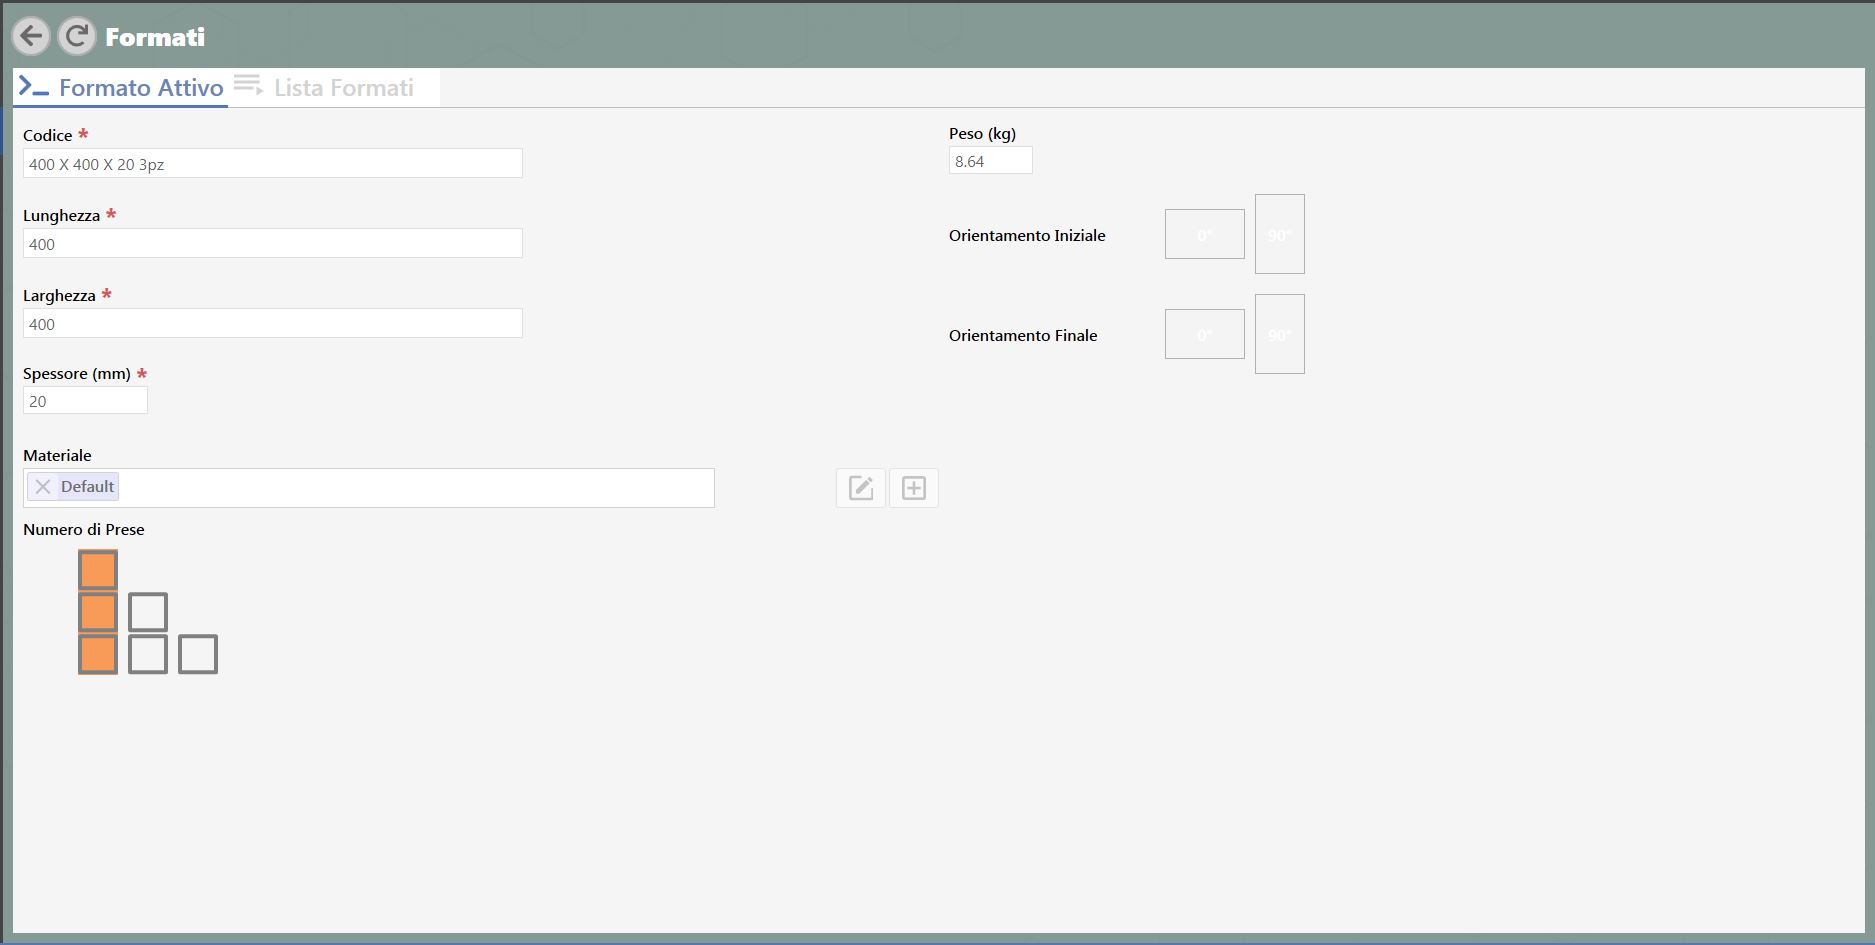Click the back arrow icon

(x=31, y=37)
